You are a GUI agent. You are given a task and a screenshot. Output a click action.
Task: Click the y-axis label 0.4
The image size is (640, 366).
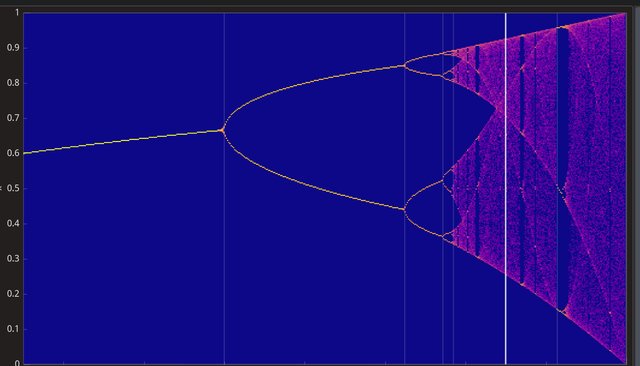[x=13, y=224]
